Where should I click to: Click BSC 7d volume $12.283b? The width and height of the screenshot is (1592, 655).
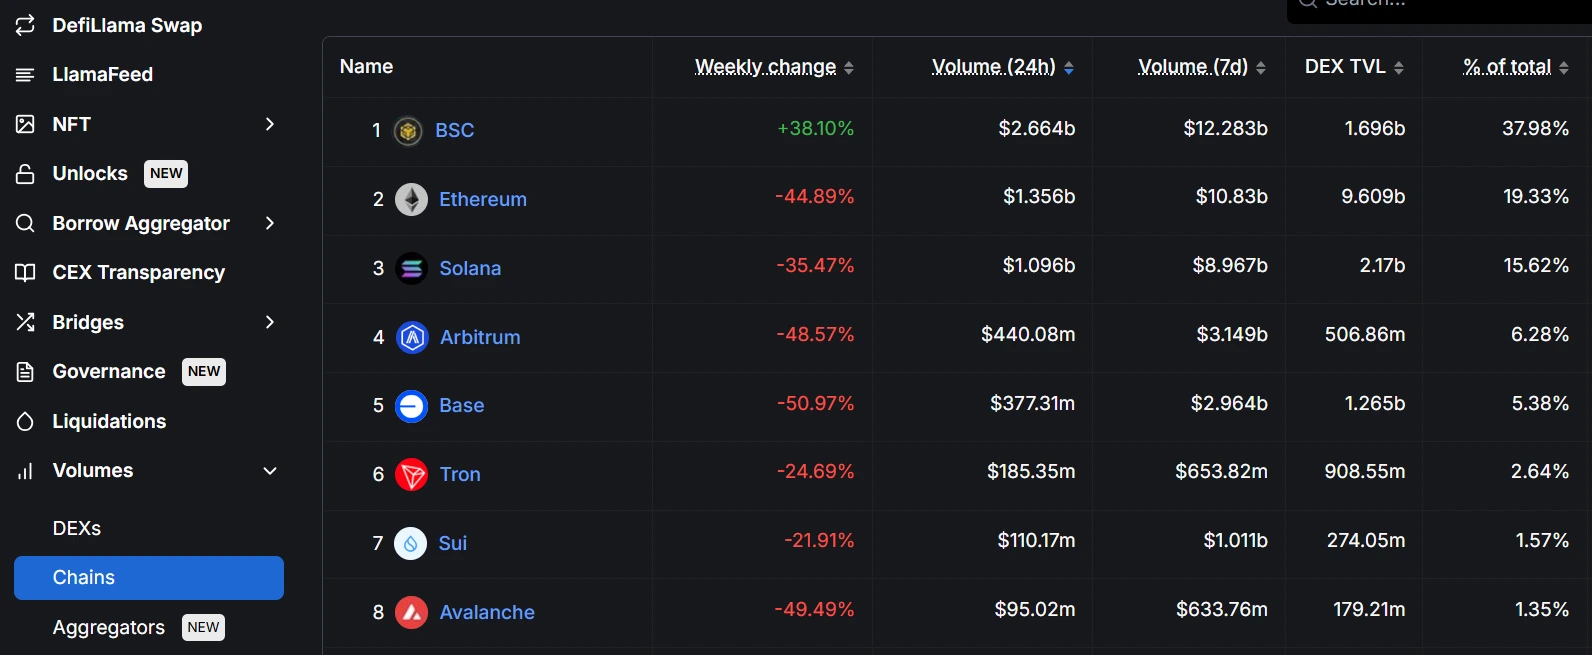(x=1226, y=129)
